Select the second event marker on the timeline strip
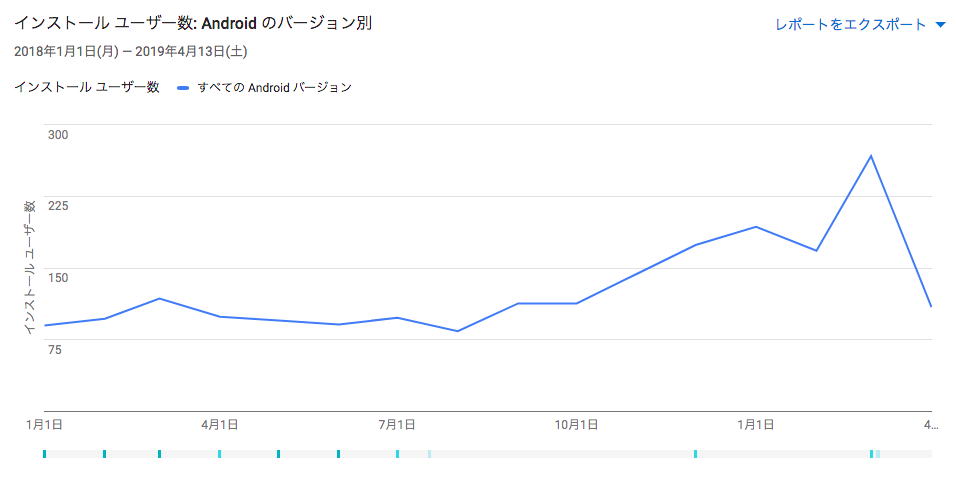Viewport: 956px width, 484px height. 104,455
